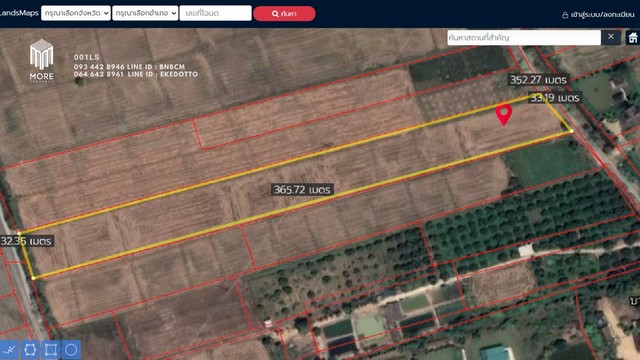
Task: Click the MORE logo watermark
Action: pyautogui.click(x=42, y=60)
